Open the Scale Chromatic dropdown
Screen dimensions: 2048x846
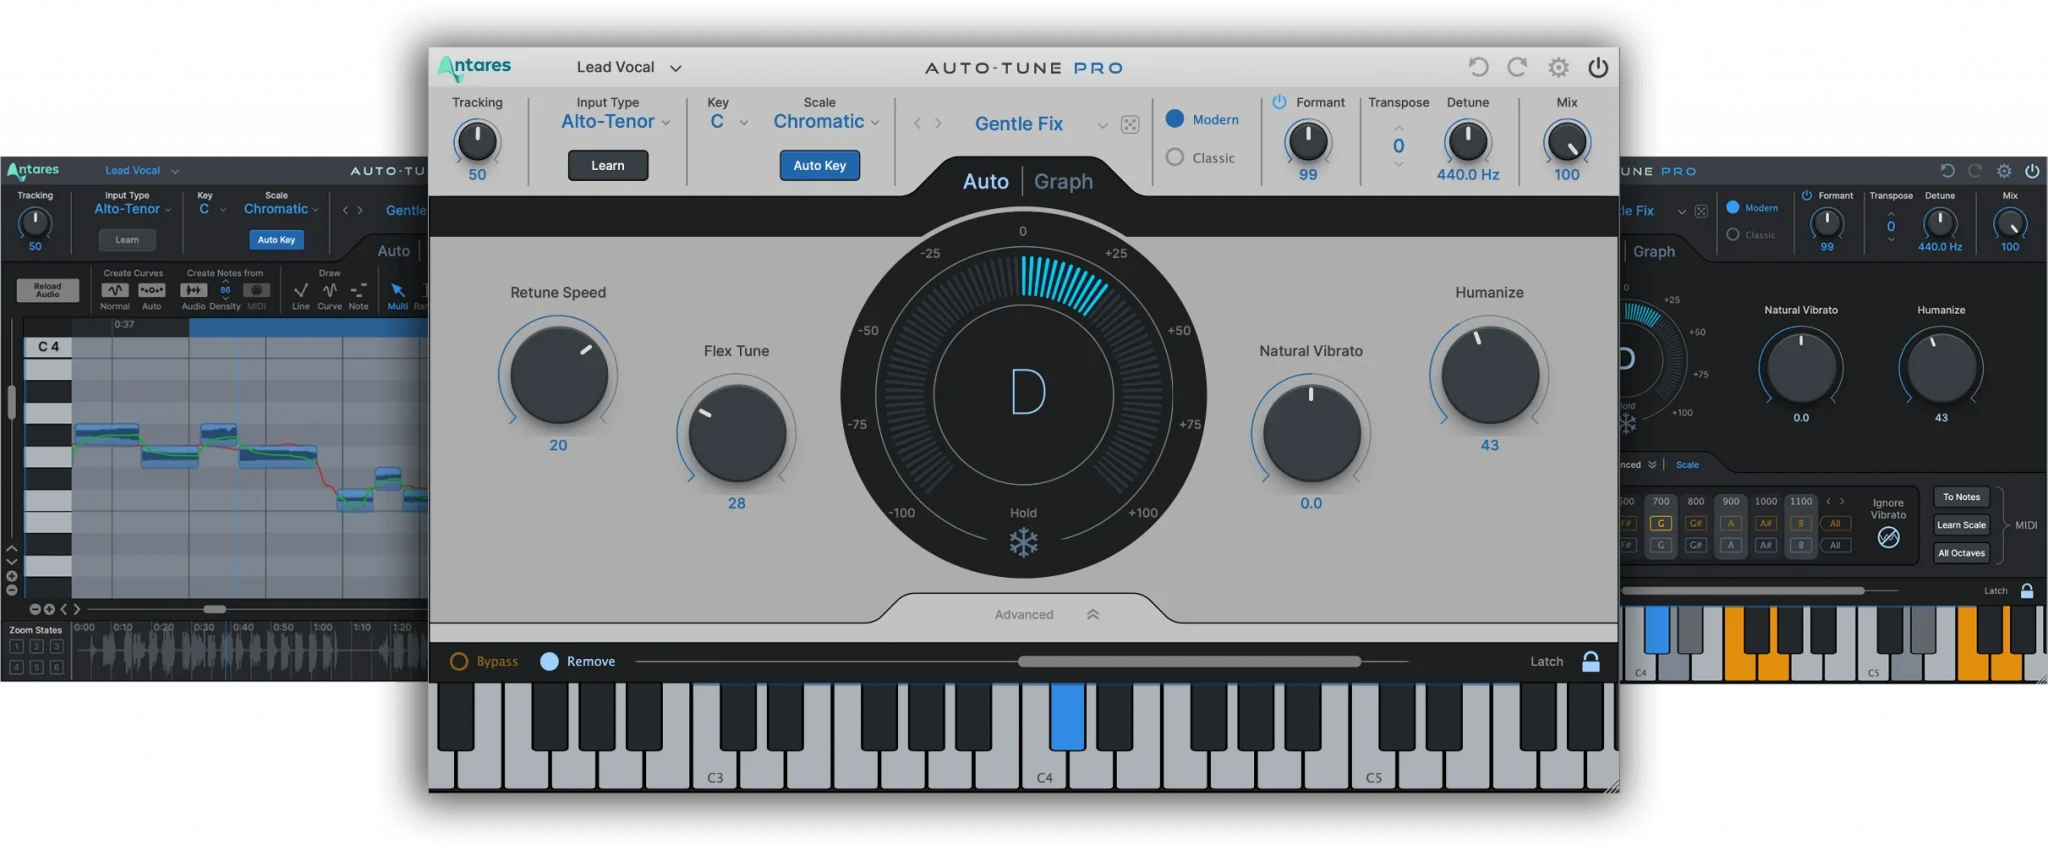pyautogui.click(x=826, y=122)
